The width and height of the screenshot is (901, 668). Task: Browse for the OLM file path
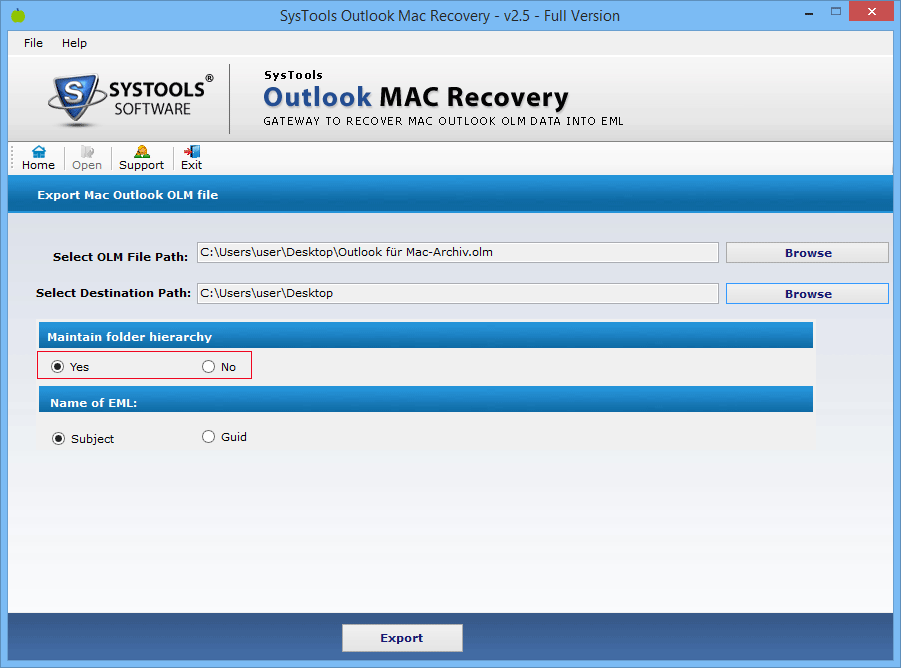(807, 253)
